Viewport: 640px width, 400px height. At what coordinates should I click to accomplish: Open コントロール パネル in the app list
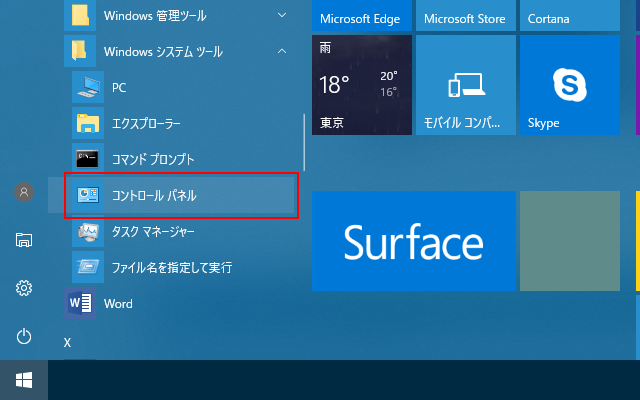179,195
